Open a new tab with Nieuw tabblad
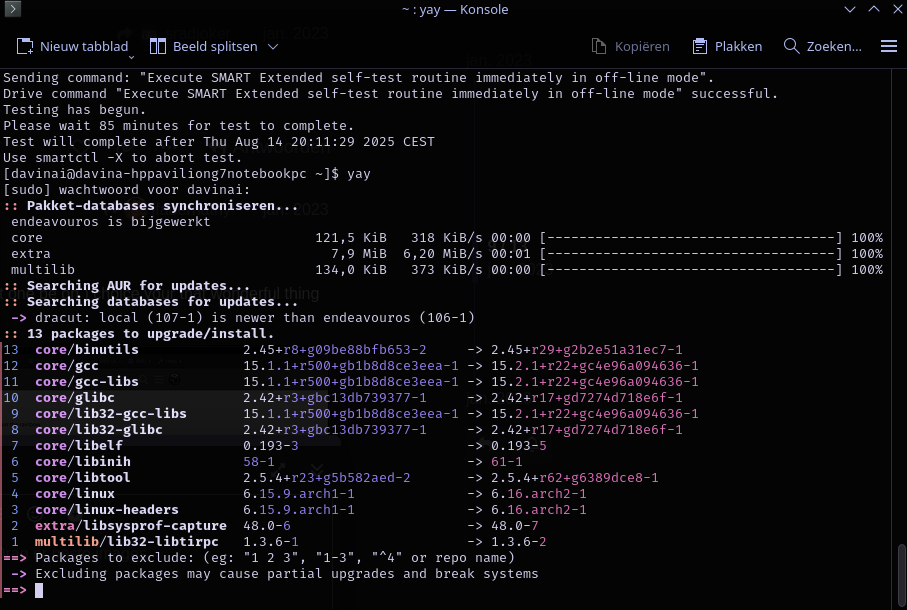This screenshot has width=907, height=610. (x=72, y=46)
